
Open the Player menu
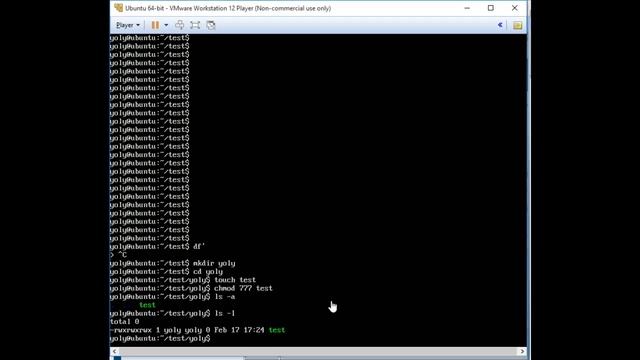coord(127,25)
